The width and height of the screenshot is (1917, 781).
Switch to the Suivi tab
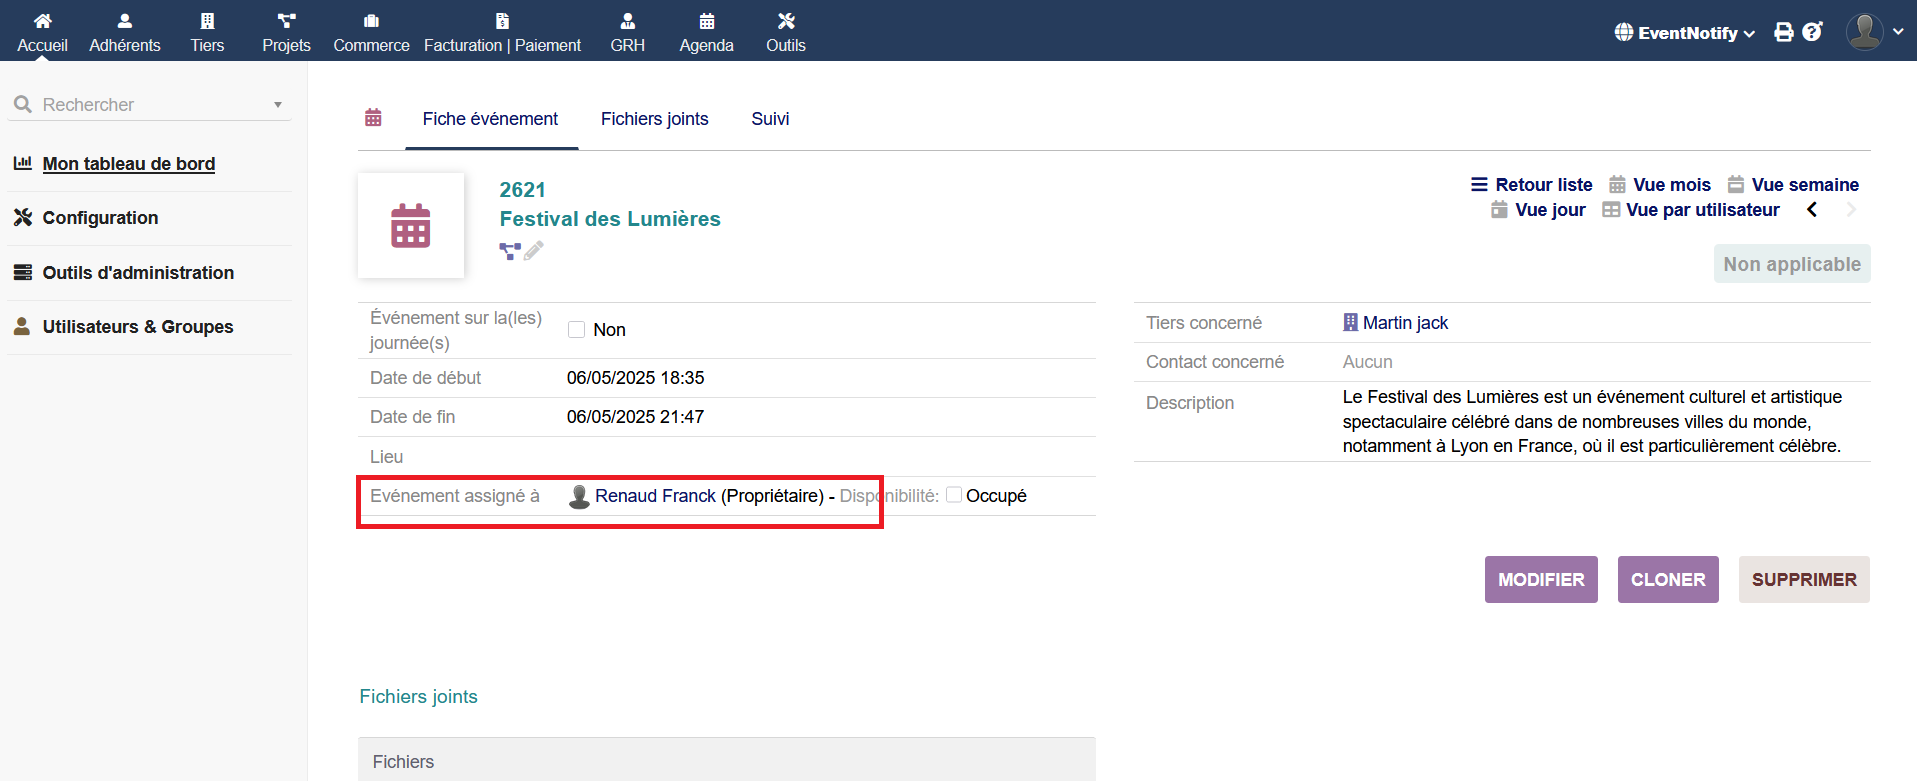tap(770, 119)
